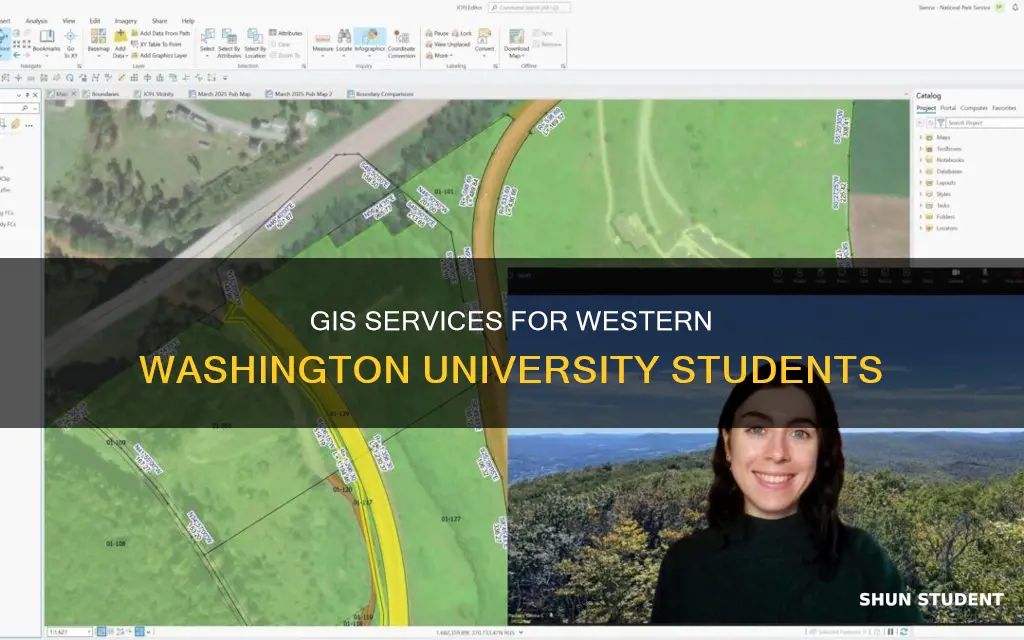
Task: Expand the Locators node in Catalog
Action: point(921,228)
